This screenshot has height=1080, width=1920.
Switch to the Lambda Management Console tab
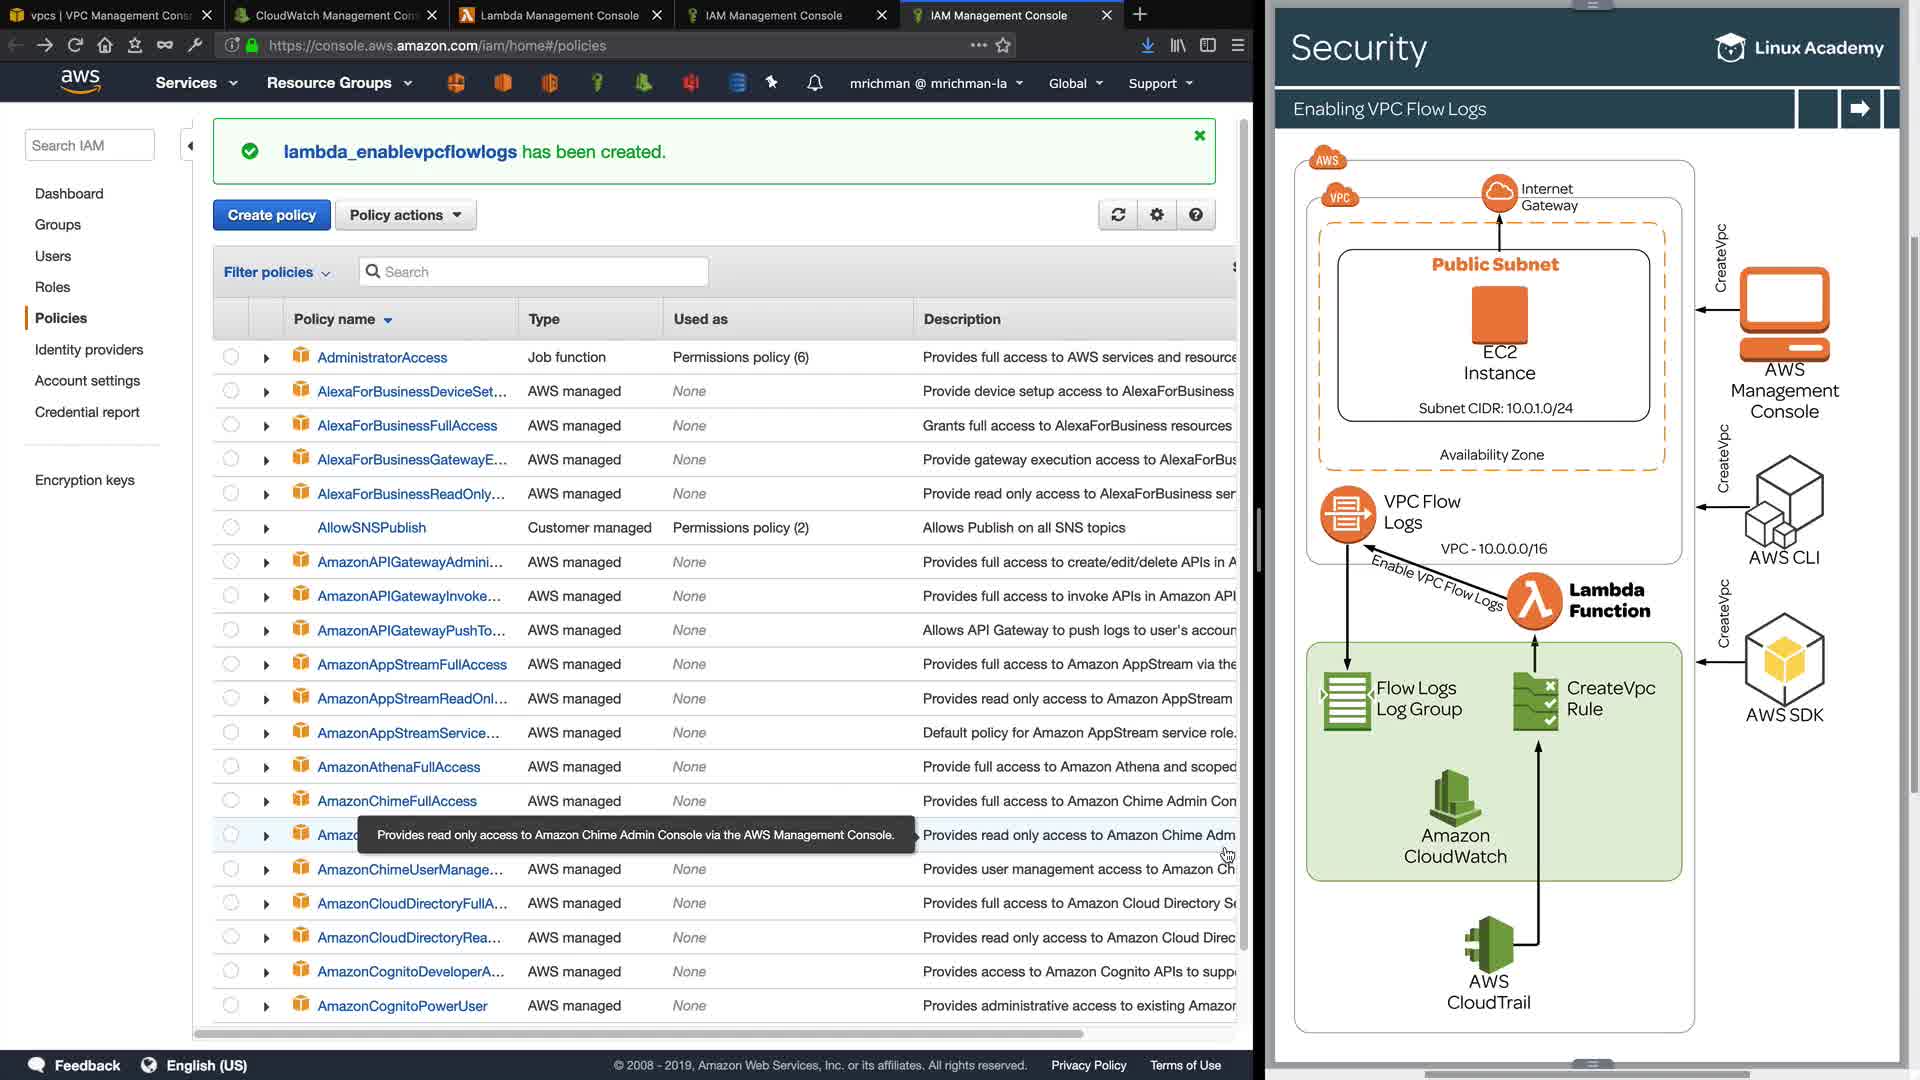tap(559, 15)
